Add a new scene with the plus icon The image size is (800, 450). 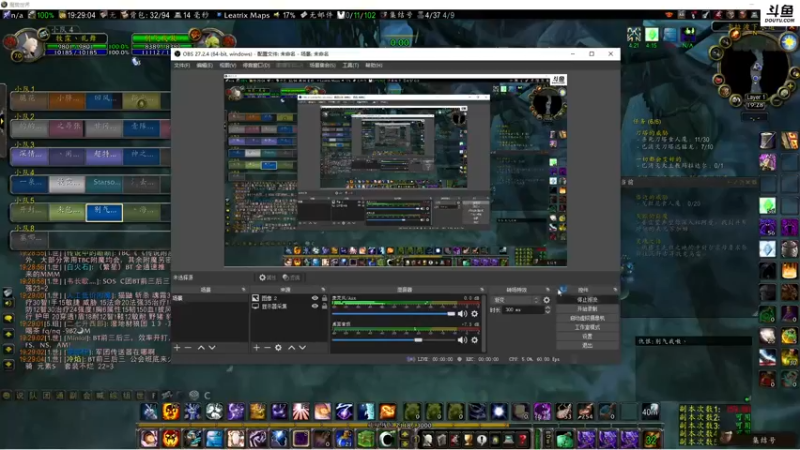177,347
